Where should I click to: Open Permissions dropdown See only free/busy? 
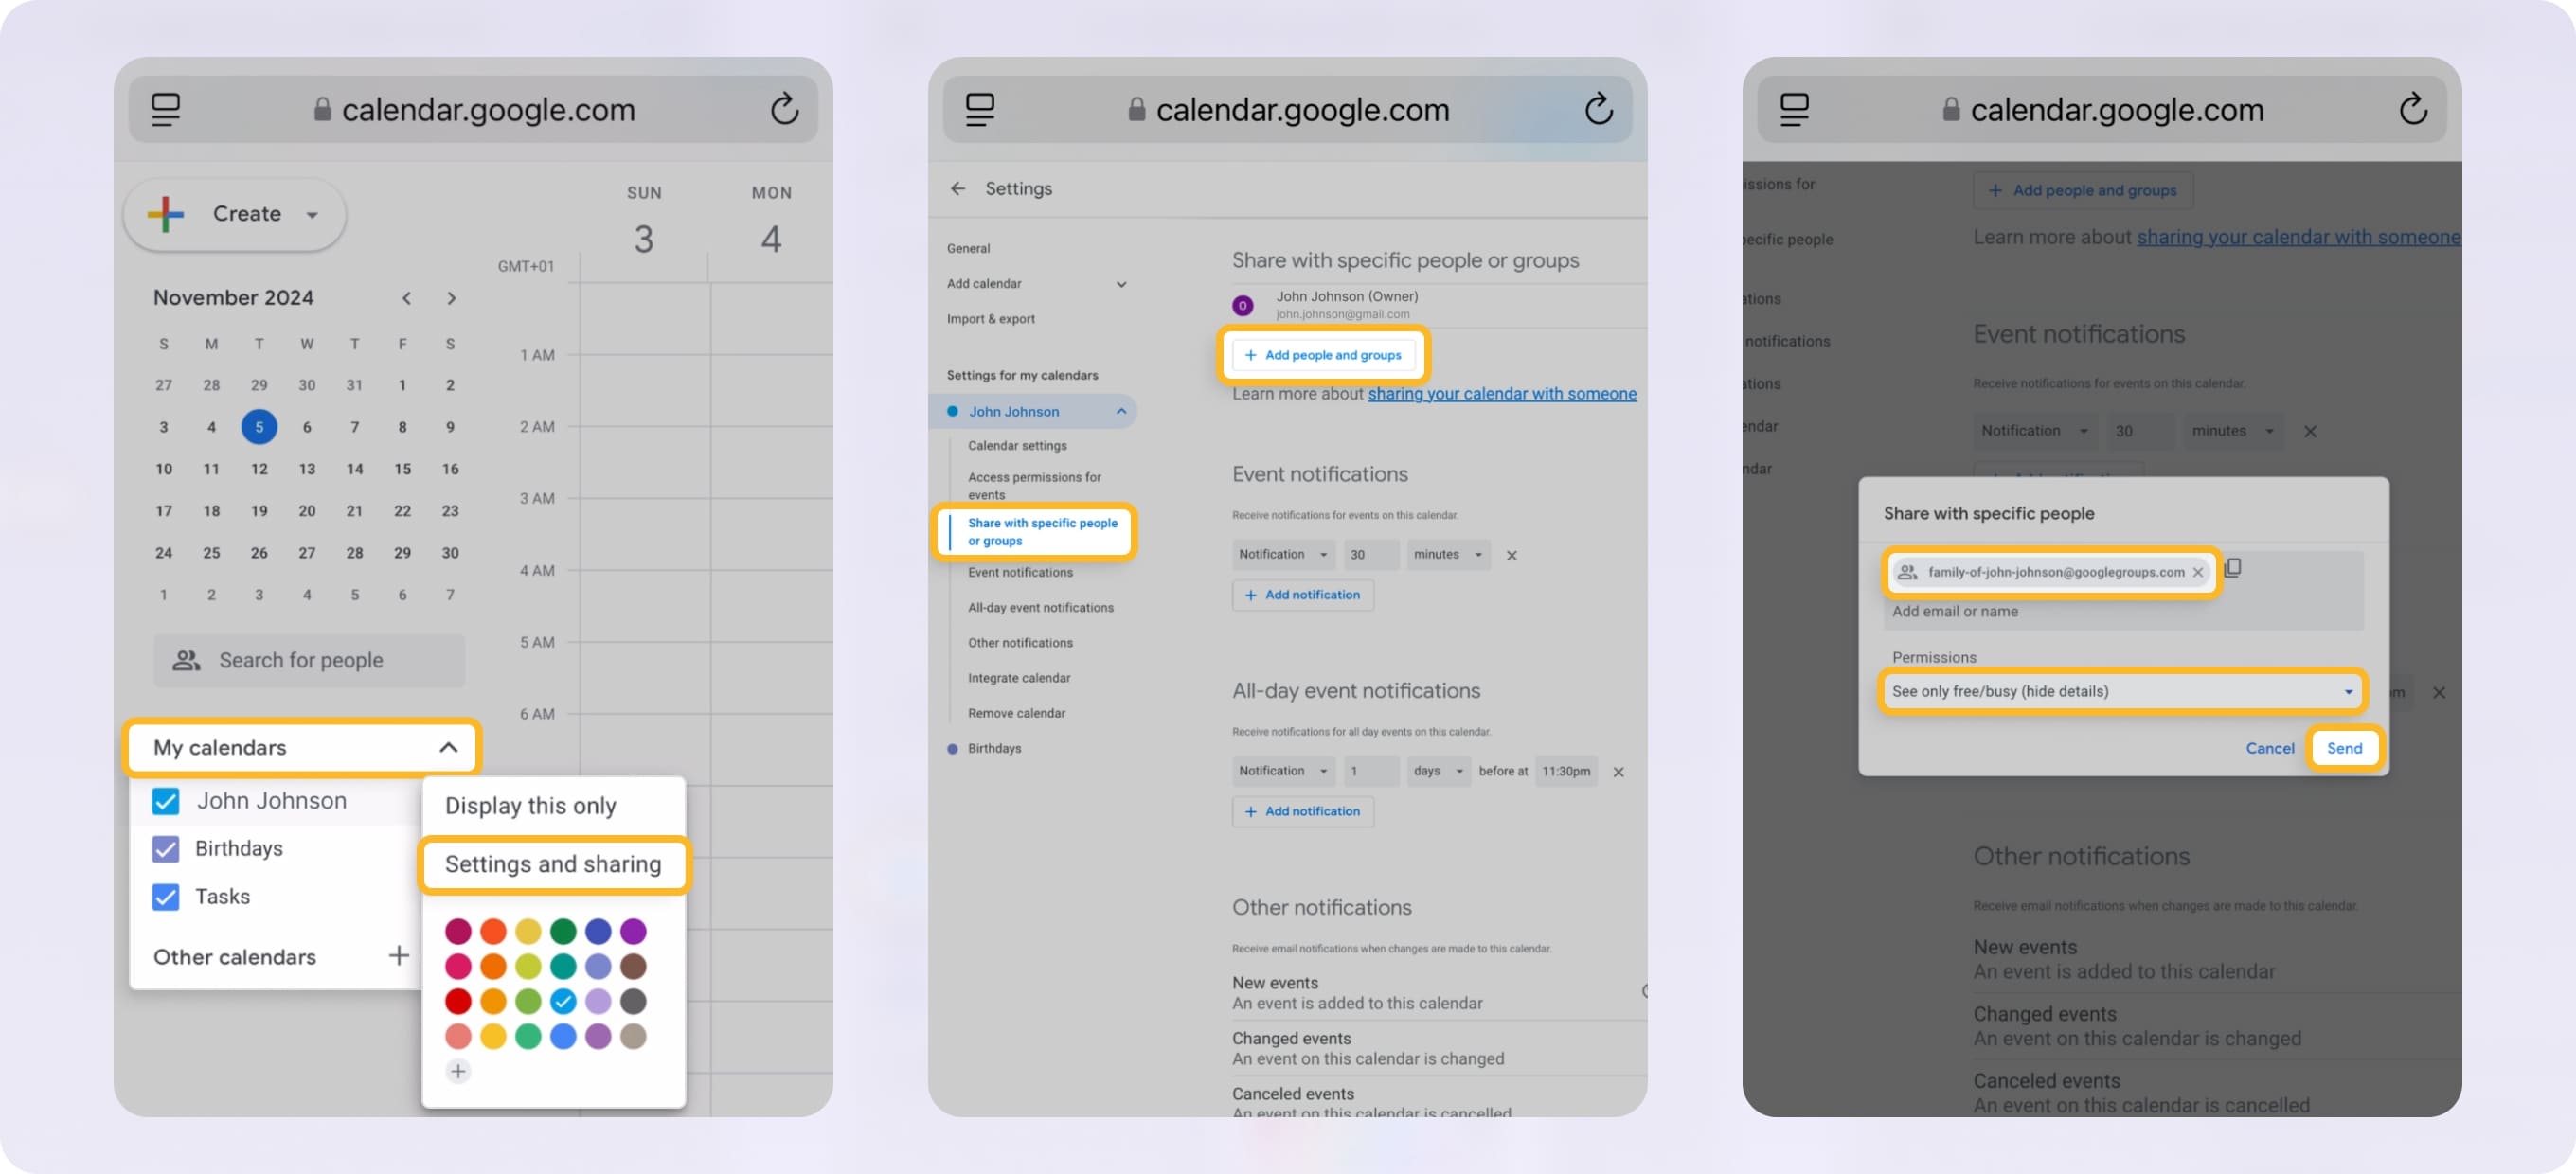pos(2122,691)
